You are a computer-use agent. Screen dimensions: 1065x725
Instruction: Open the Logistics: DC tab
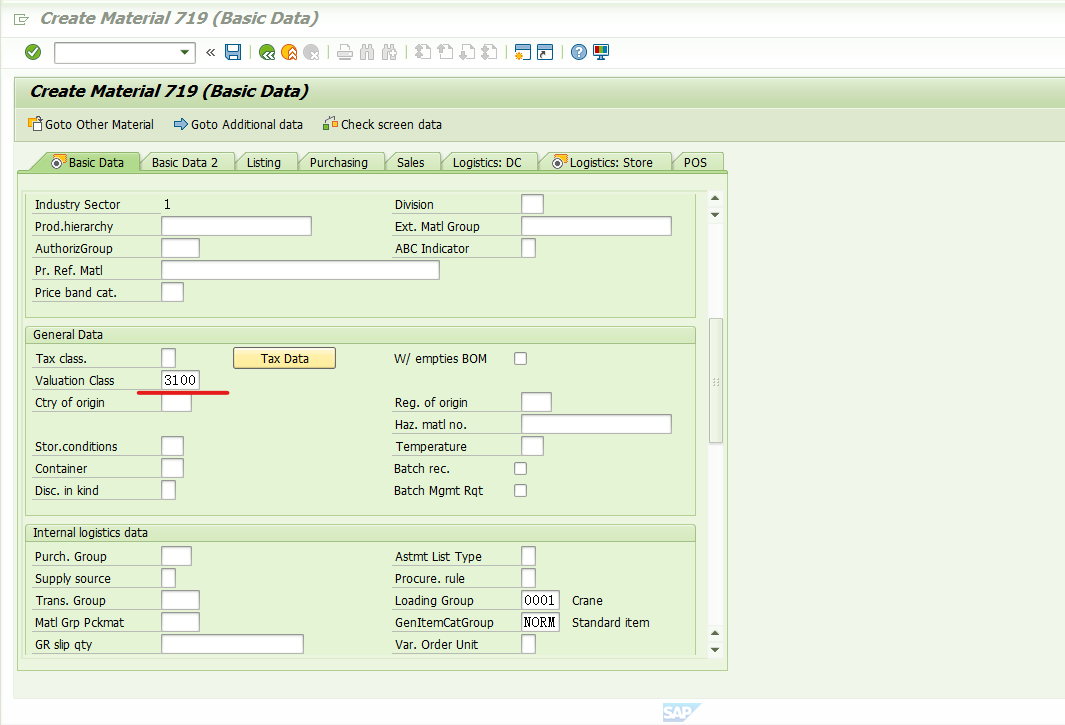[489, 161]
